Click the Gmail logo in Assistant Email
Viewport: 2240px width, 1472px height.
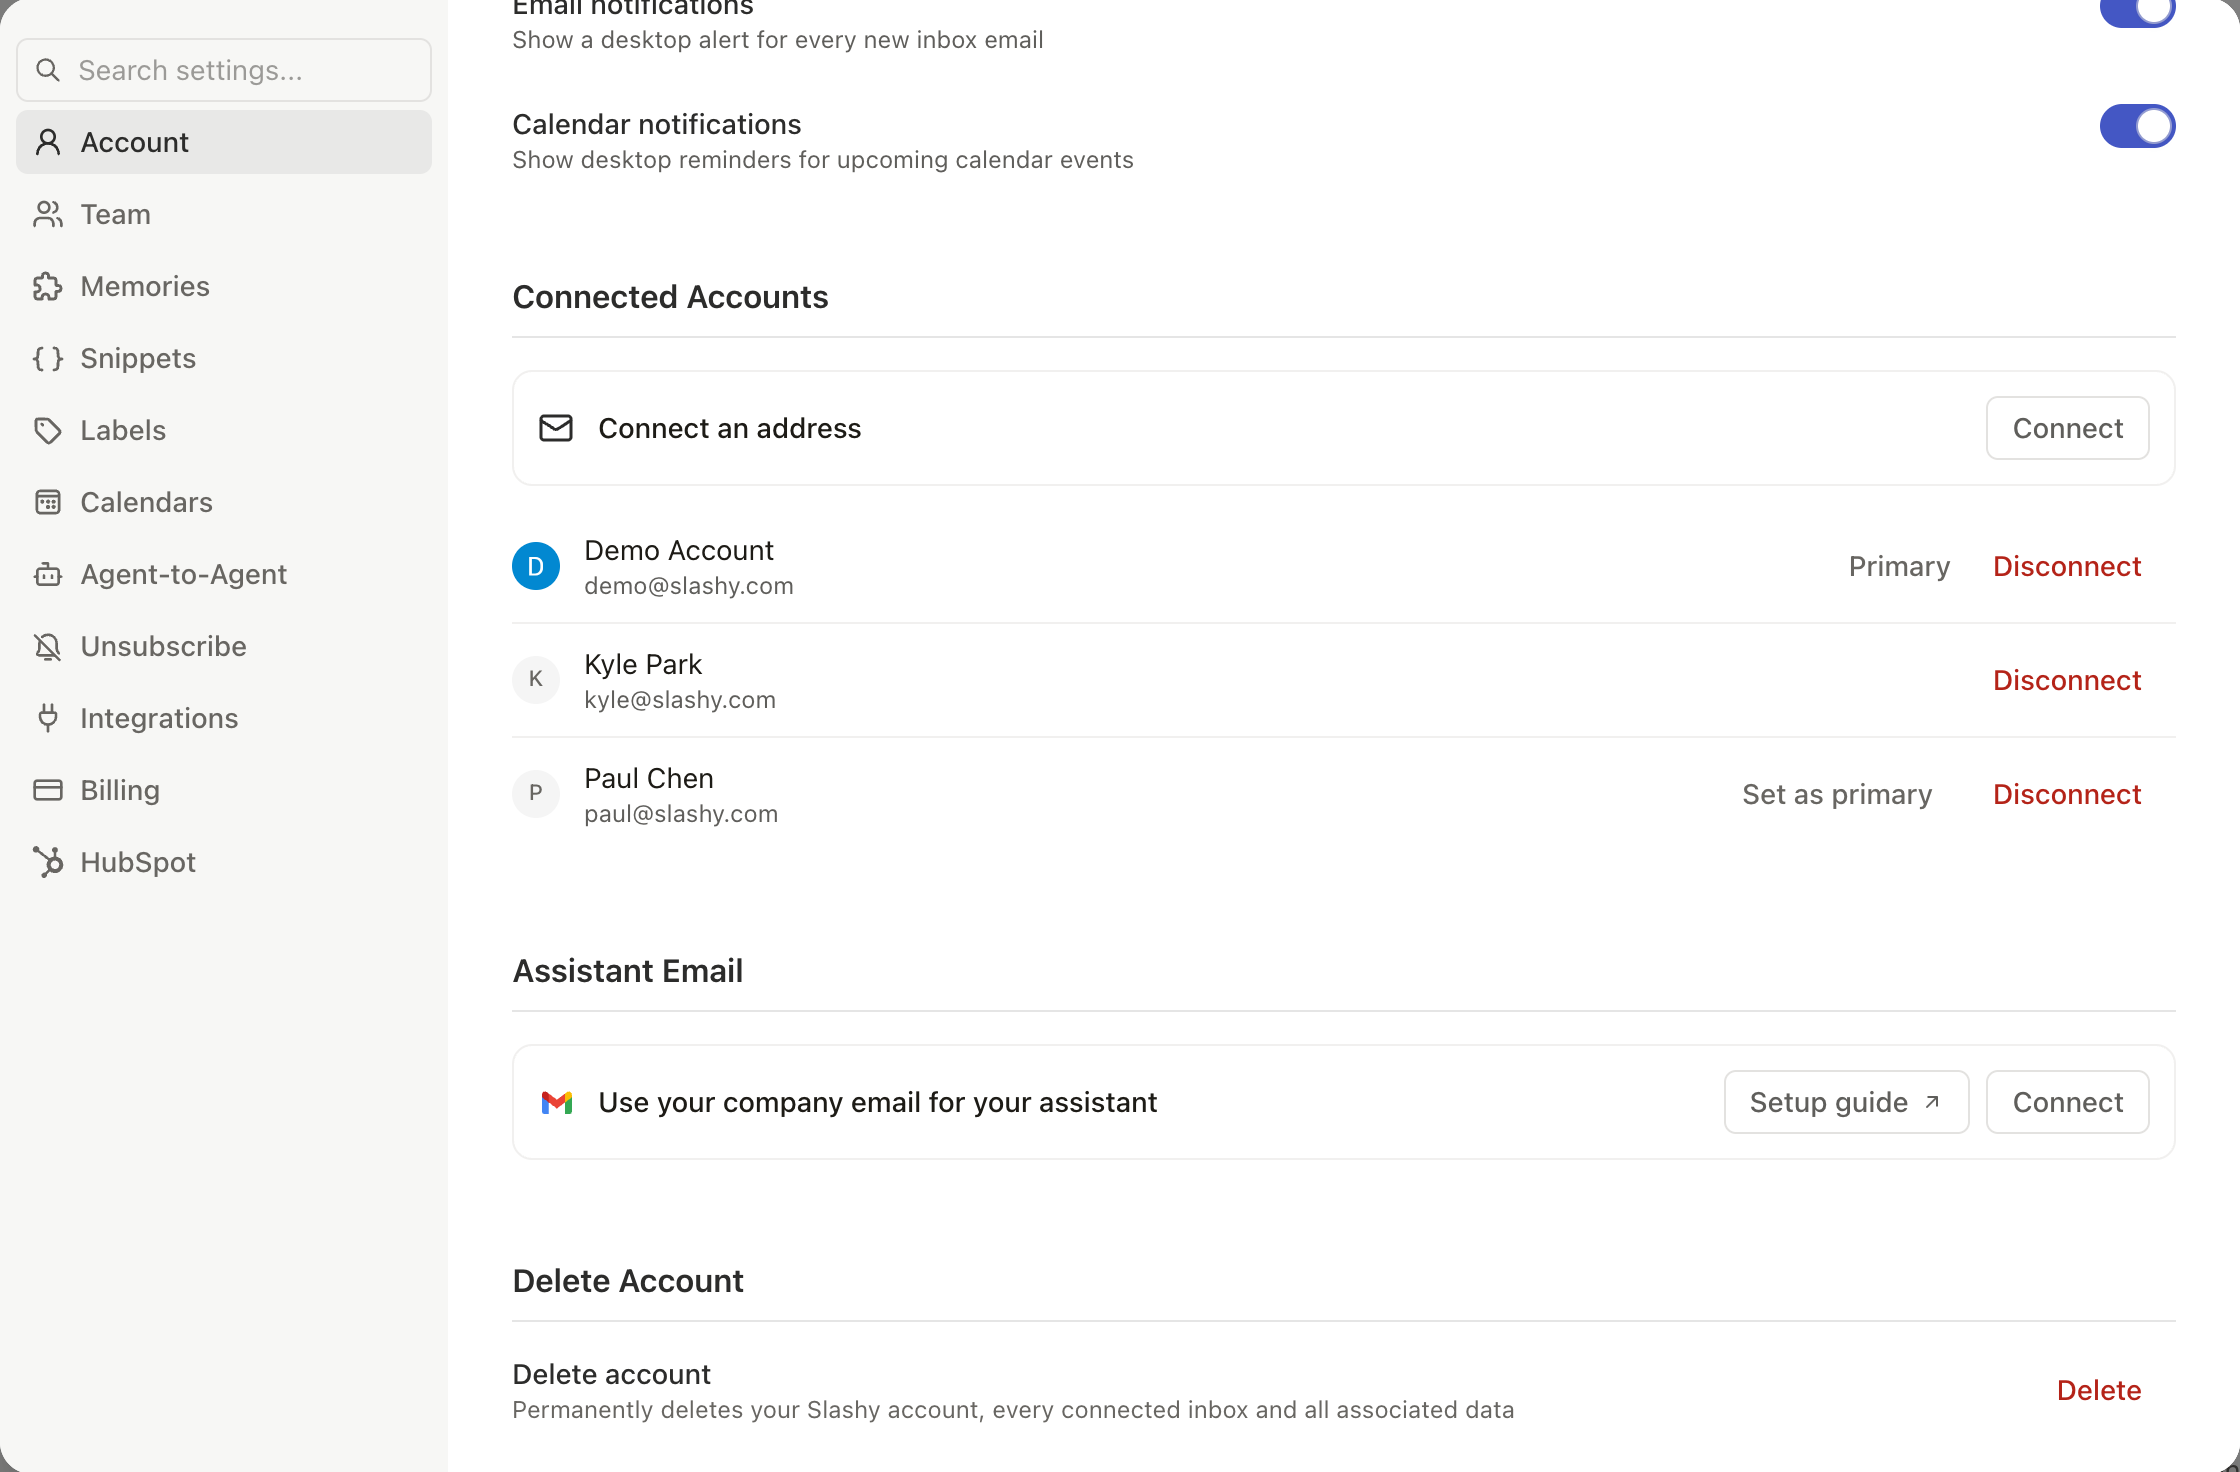click(x=556, y=1102)
